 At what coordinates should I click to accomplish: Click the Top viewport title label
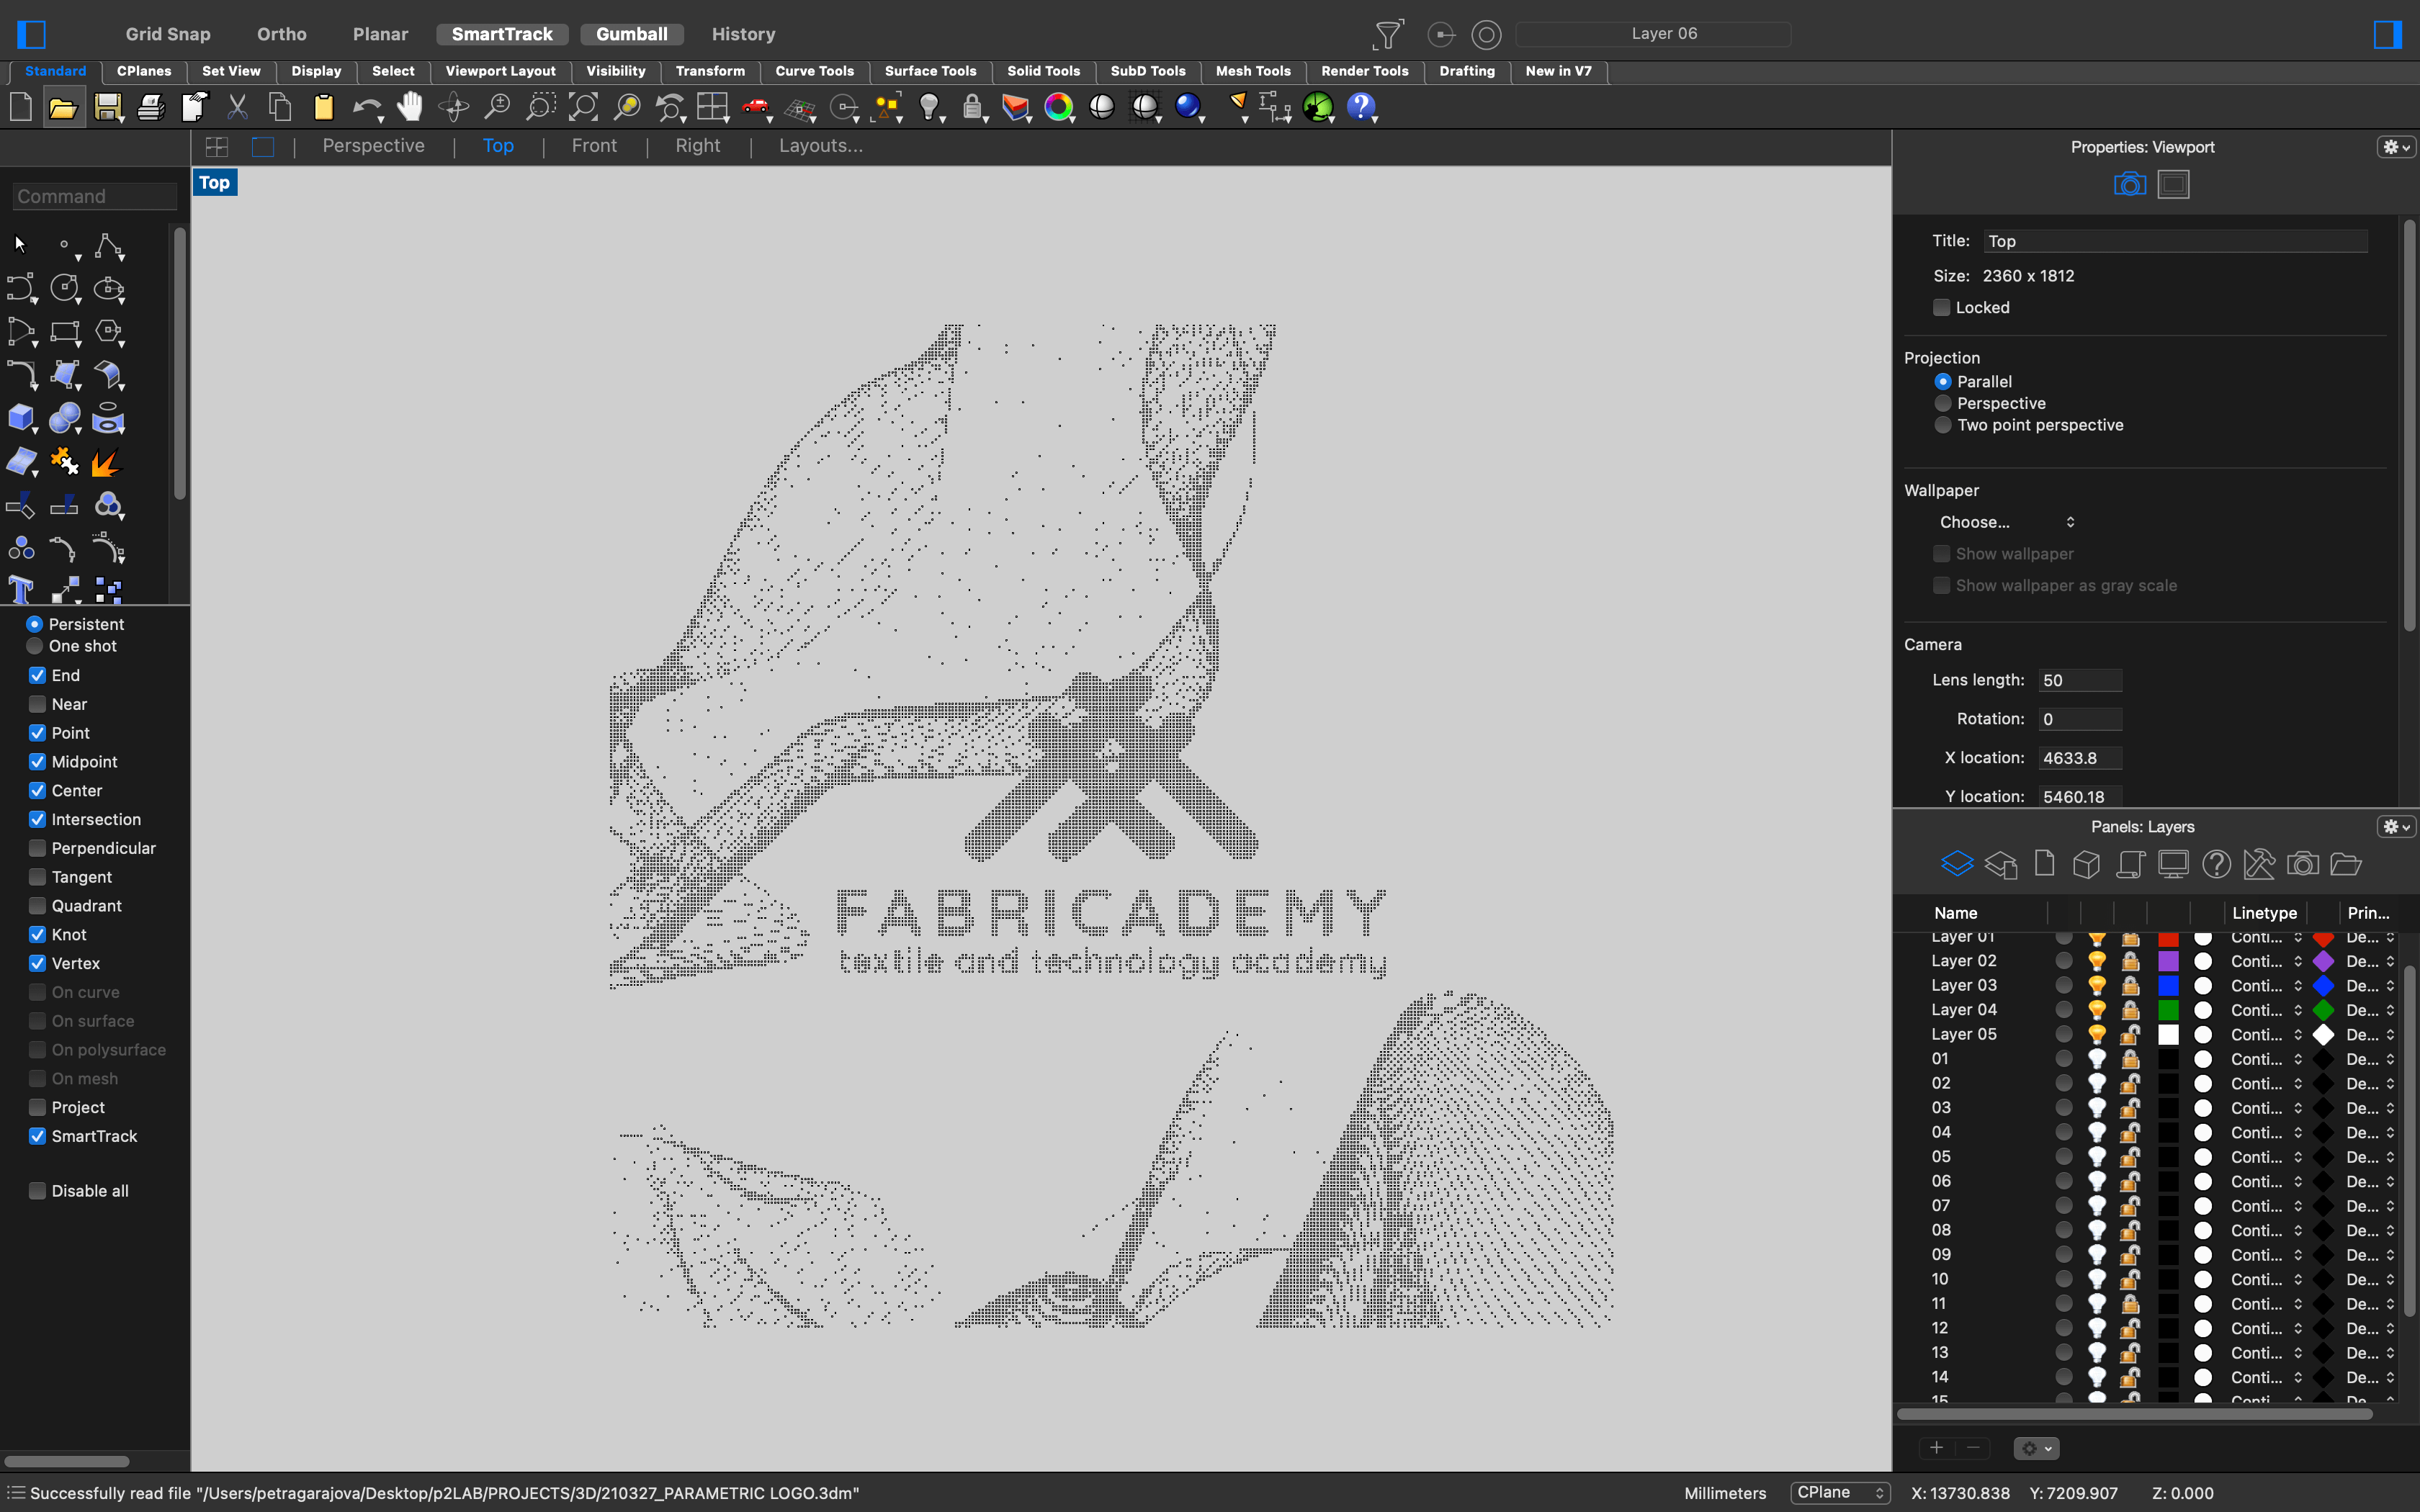(214, 182)
